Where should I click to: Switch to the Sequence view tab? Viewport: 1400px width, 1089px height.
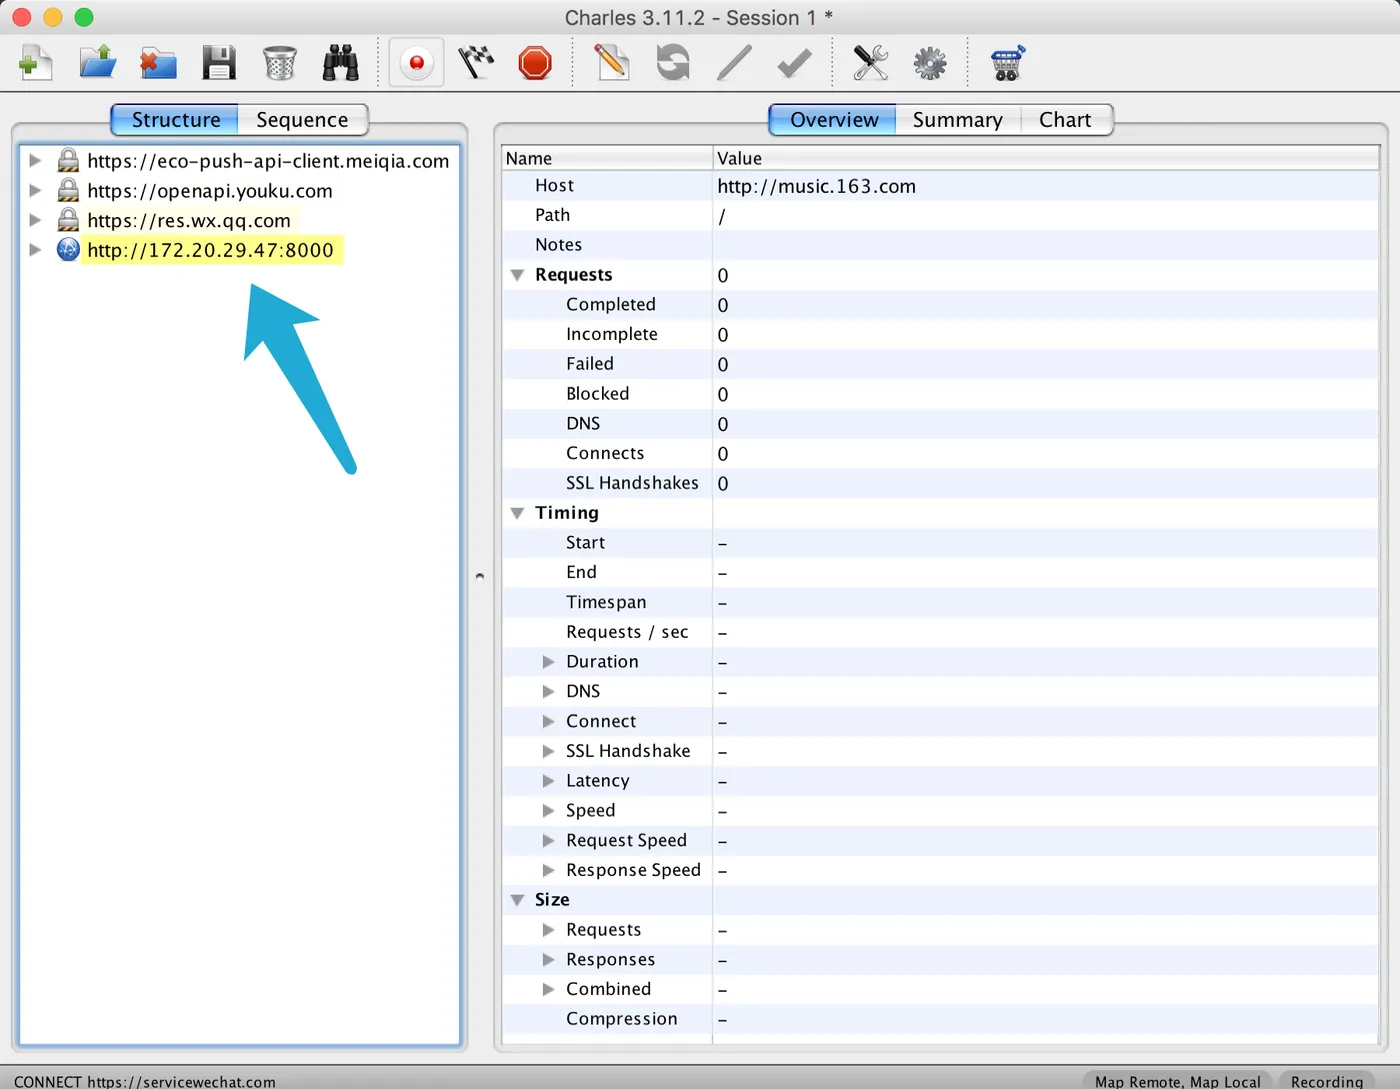click(x=302, y=120)
